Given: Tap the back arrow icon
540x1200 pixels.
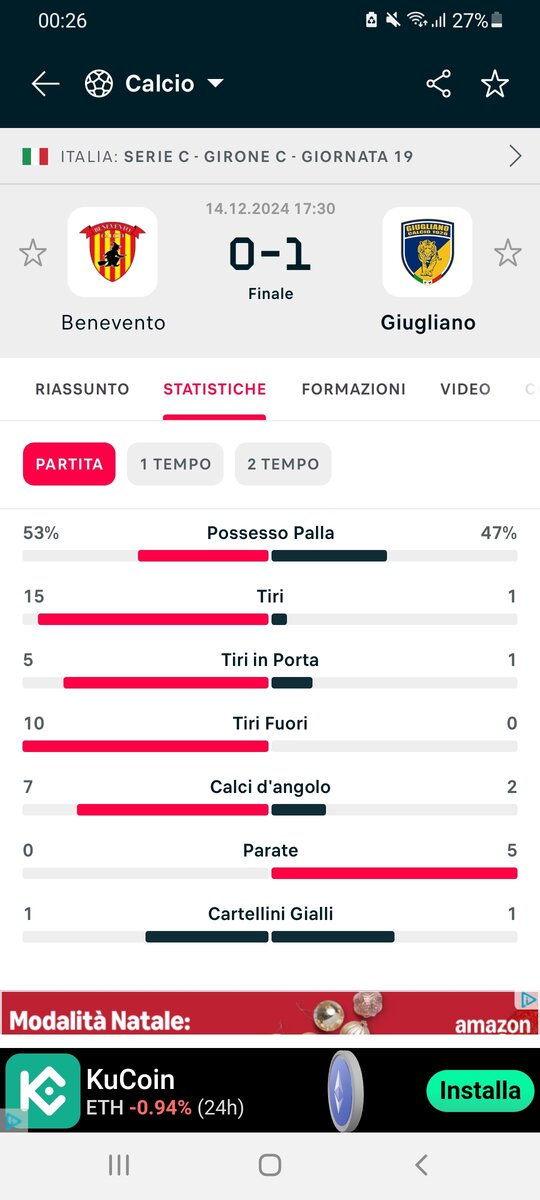Looking at the screenshot, I should point(46,84).
